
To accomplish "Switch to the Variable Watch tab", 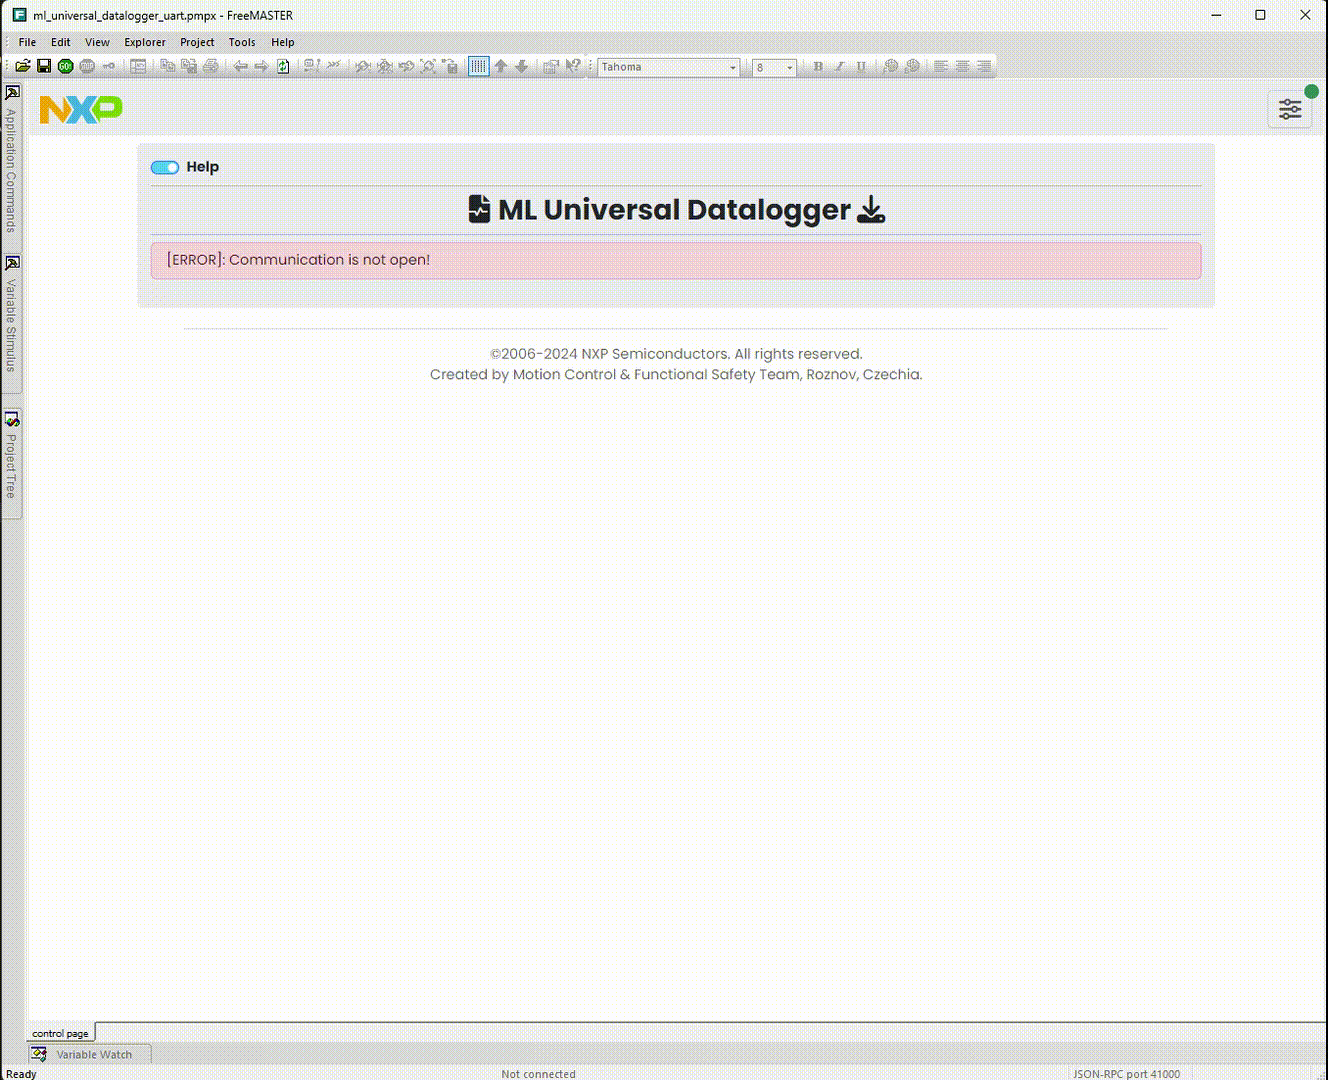I will (x=89, y=1054).
